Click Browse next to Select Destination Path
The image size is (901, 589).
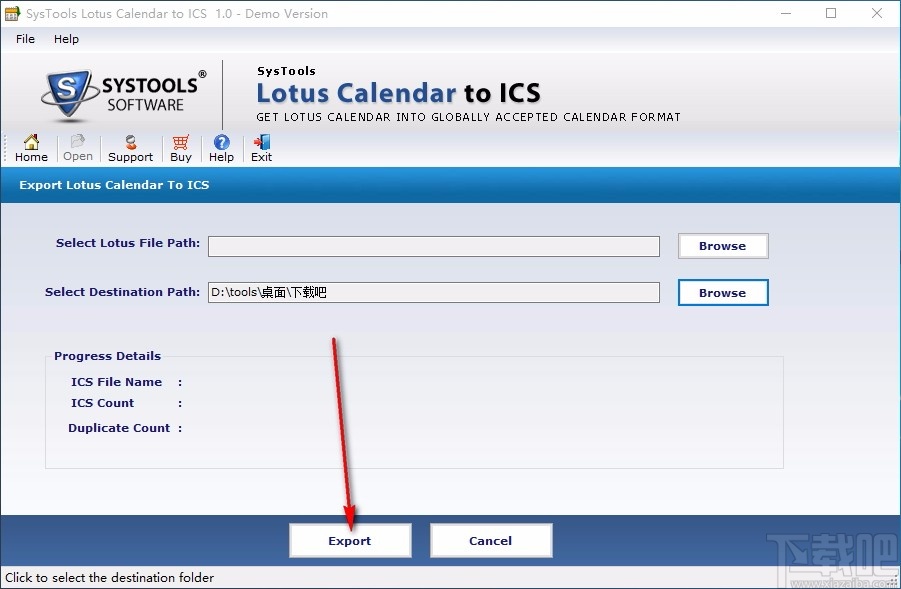(722, 292)
